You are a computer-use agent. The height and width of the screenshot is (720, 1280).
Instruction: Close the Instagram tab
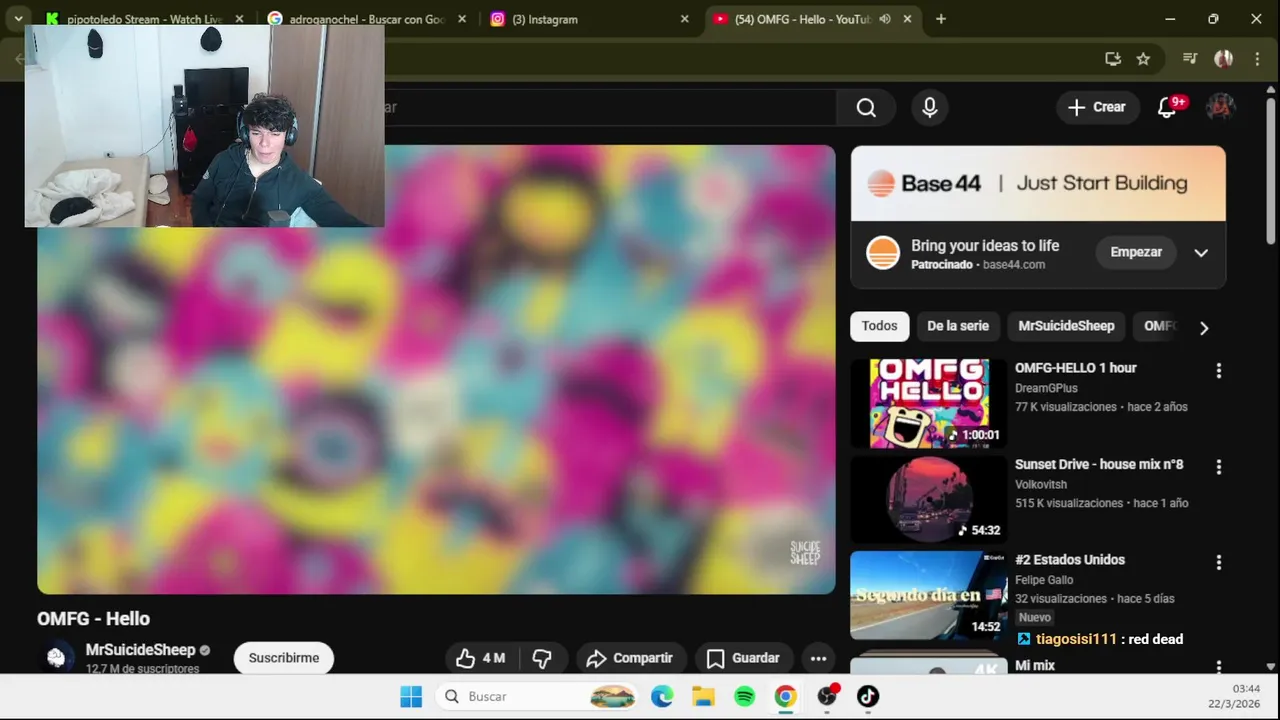pyautogui.click(x=685, y=19)
